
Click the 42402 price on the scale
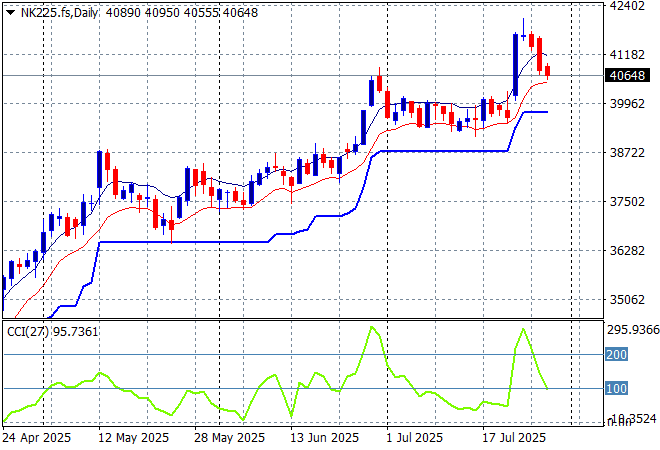(630, 6)
